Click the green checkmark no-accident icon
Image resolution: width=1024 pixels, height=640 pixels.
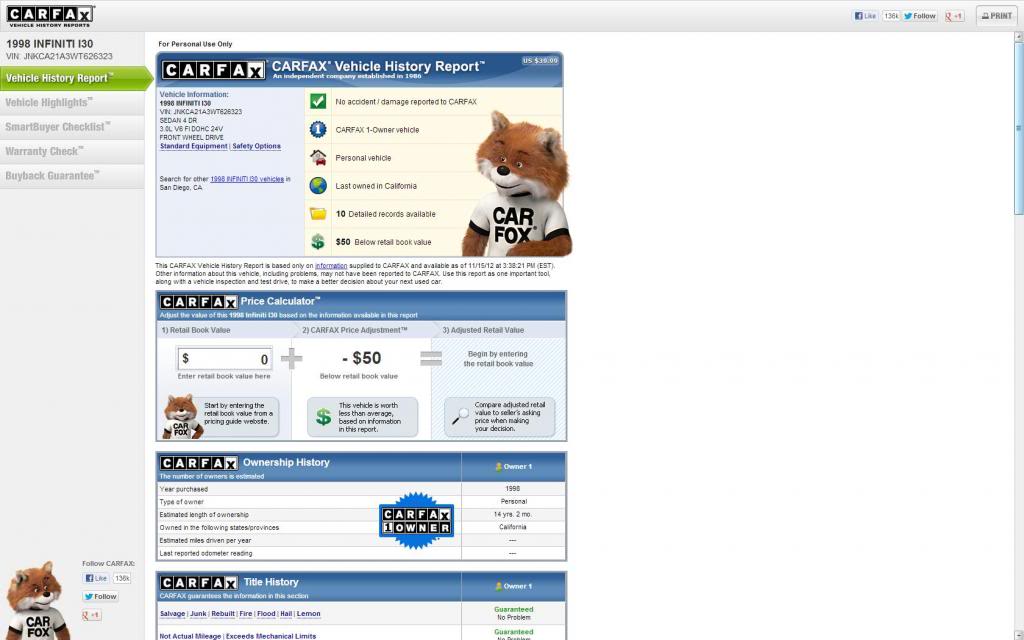point(318,101)
